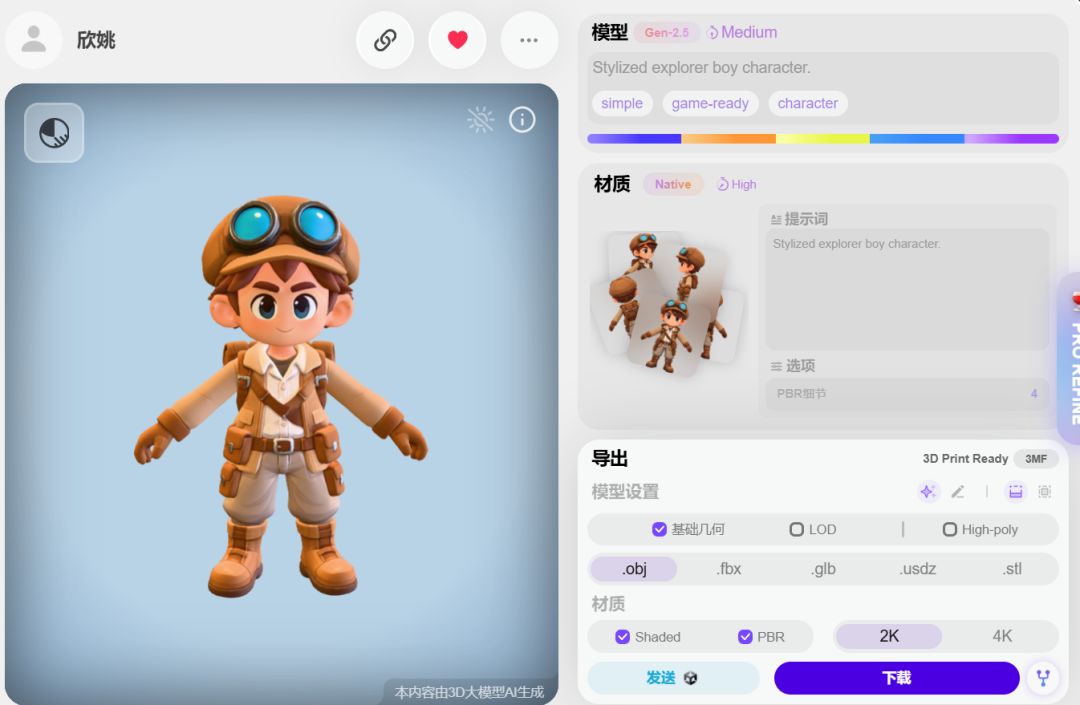This screenshot has width=1080, height=705.
Task: Choose 2K texture resolution
Action: [x=889, y=636]
